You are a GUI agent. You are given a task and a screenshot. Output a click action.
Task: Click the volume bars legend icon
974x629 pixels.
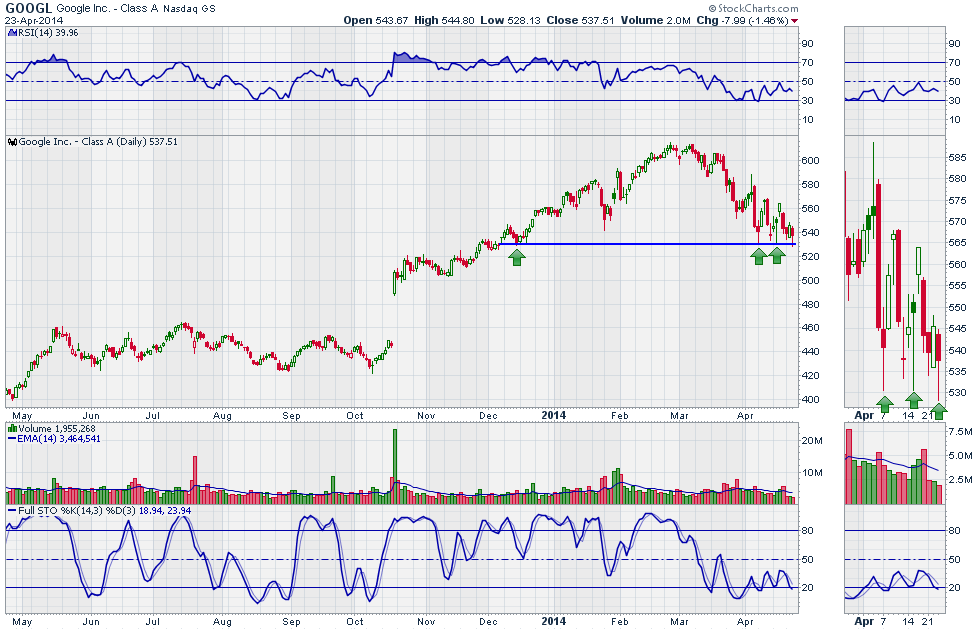[12, 428]
